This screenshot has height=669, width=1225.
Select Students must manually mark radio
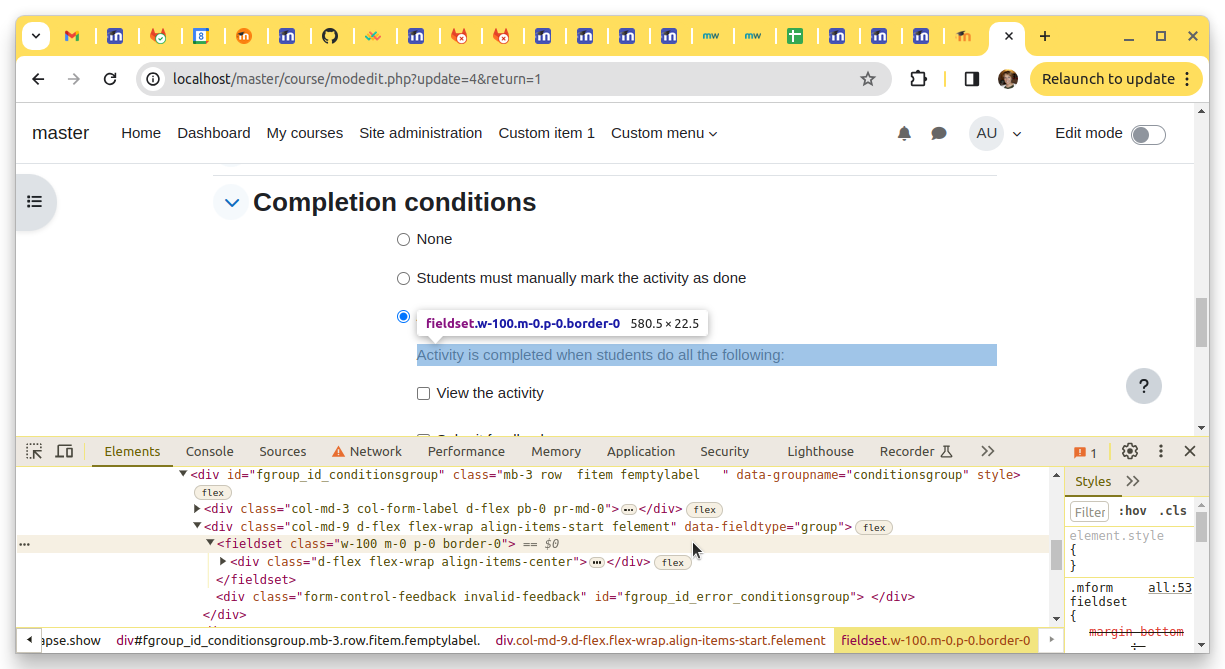click(x=404, y=279)
